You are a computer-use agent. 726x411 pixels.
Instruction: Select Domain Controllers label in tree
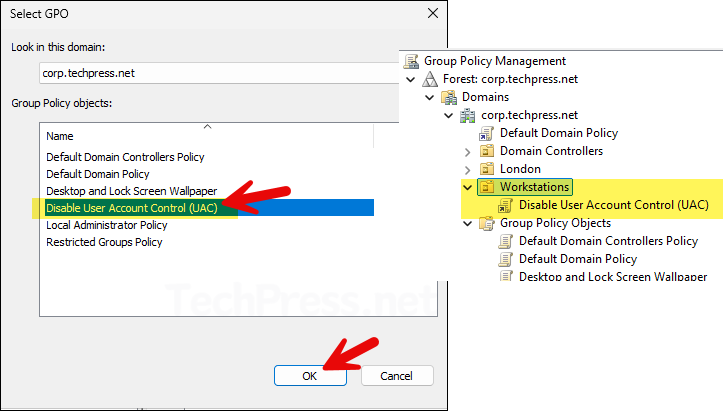pyautogui.click(x=551, y=151)
